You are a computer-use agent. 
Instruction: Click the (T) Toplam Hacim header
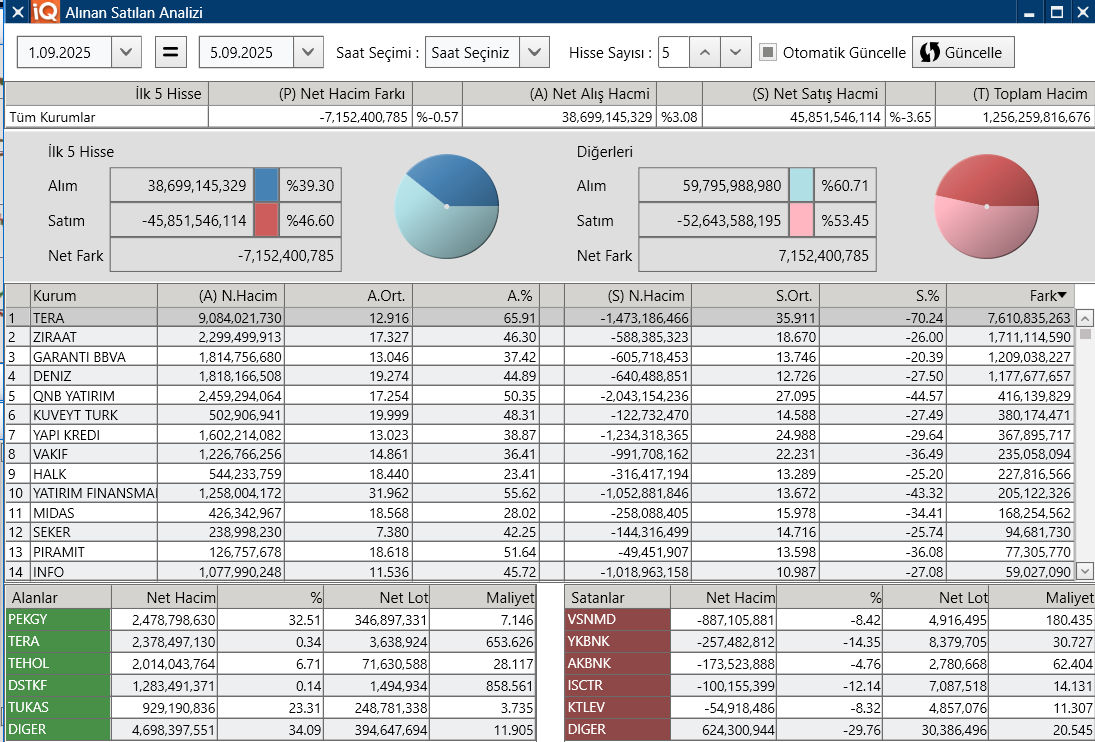pos(1015,94)
